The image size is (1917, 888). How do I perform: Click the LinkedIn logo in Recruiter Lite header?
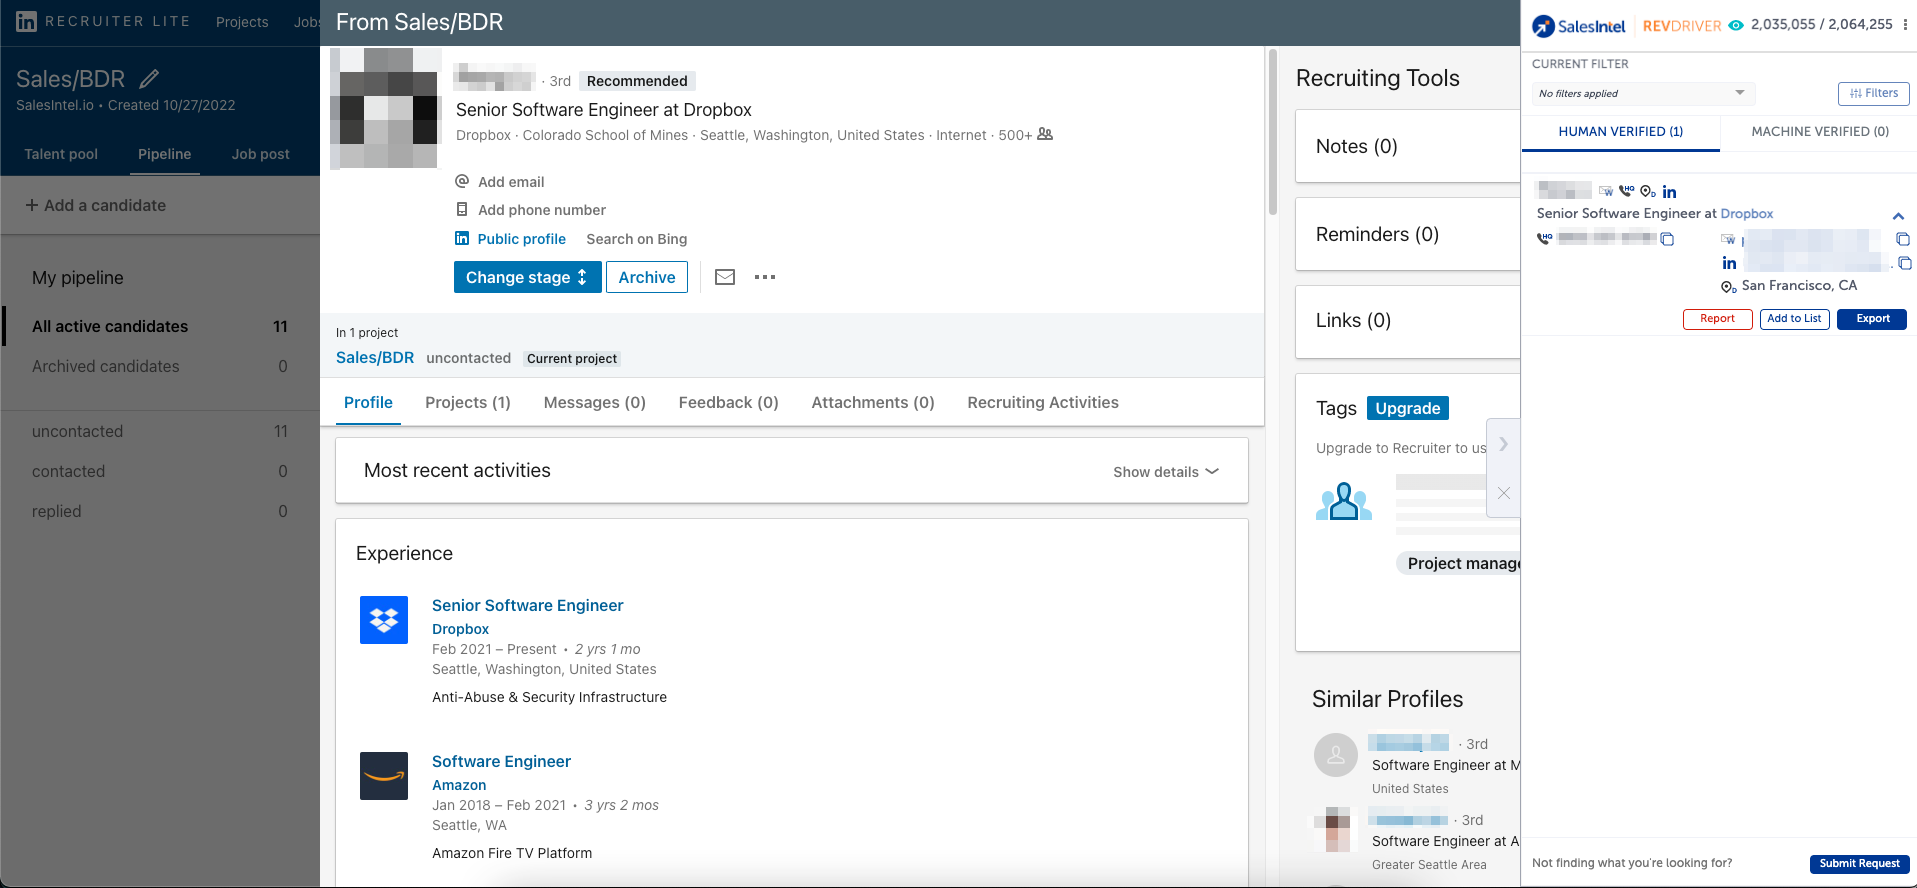coord(26,21)
